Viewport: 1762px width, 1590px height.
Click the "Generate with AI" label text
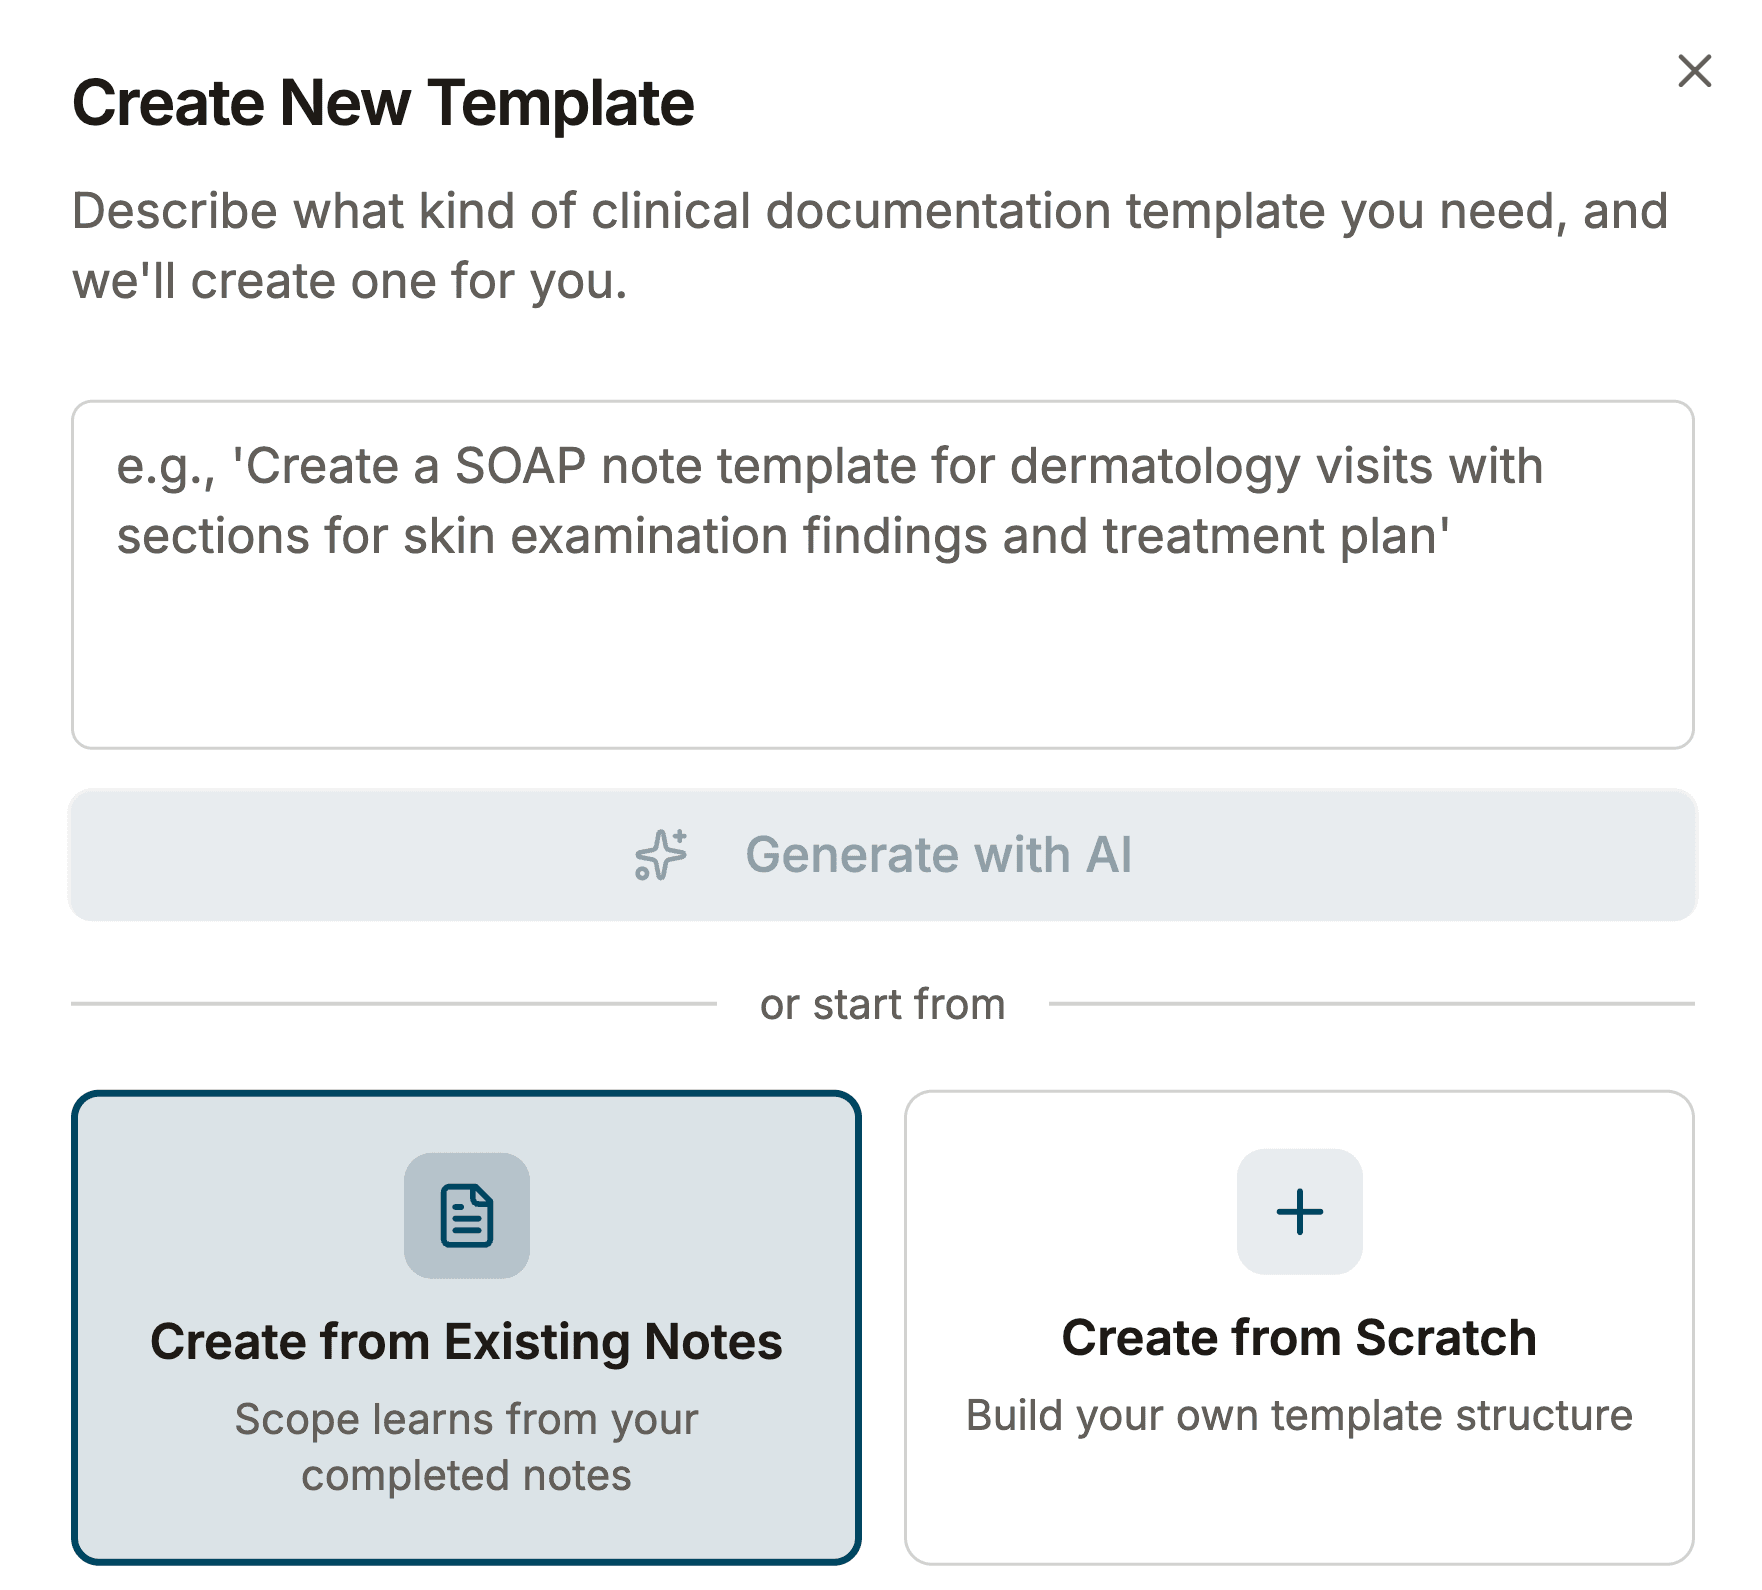click(938, 855)
